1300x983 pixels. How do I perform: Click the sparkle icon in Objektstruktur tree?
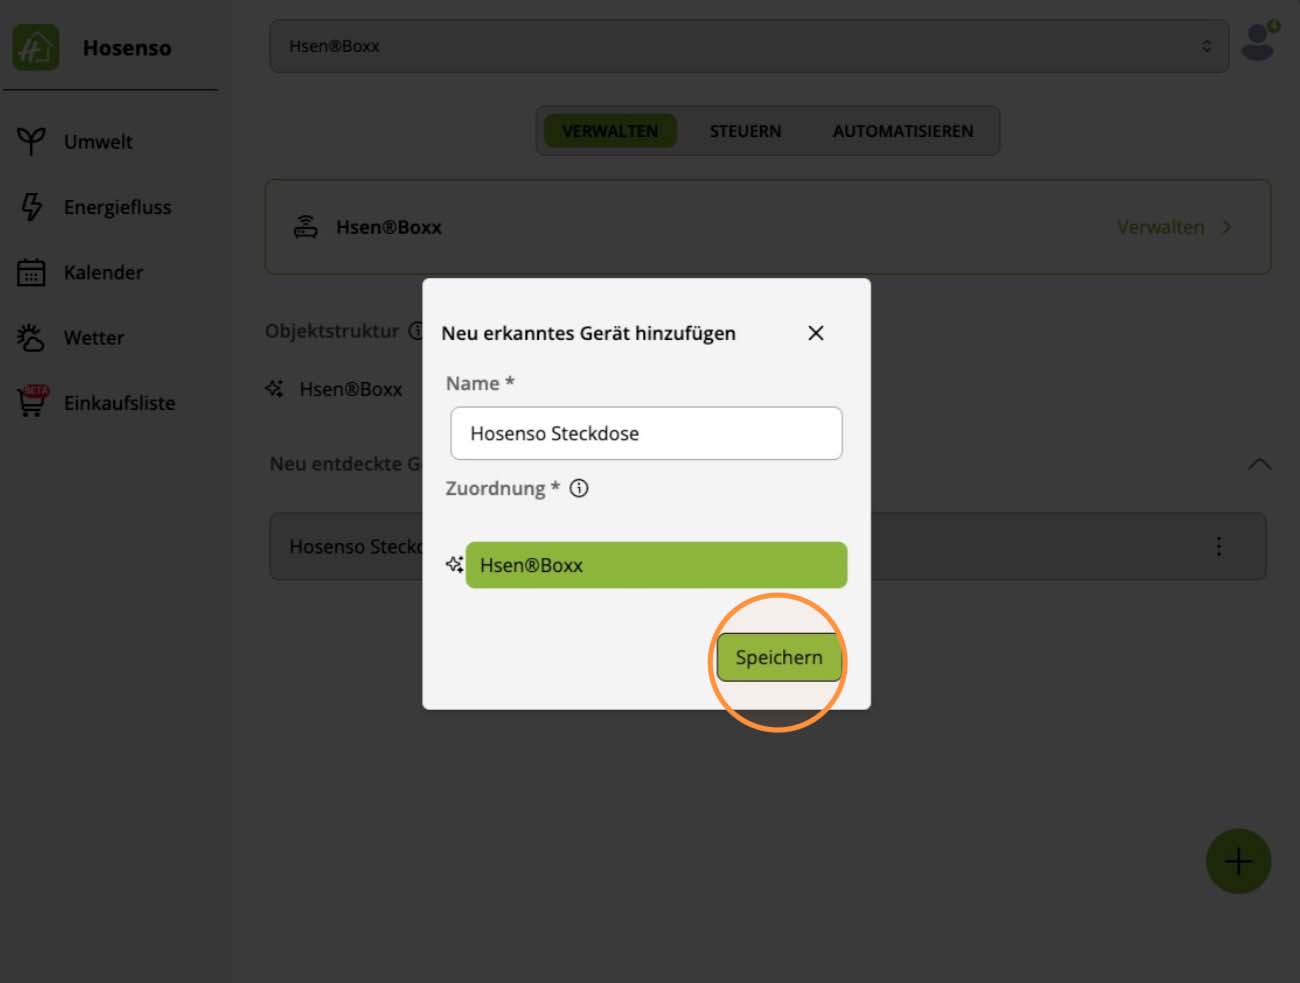pos(275,389)
